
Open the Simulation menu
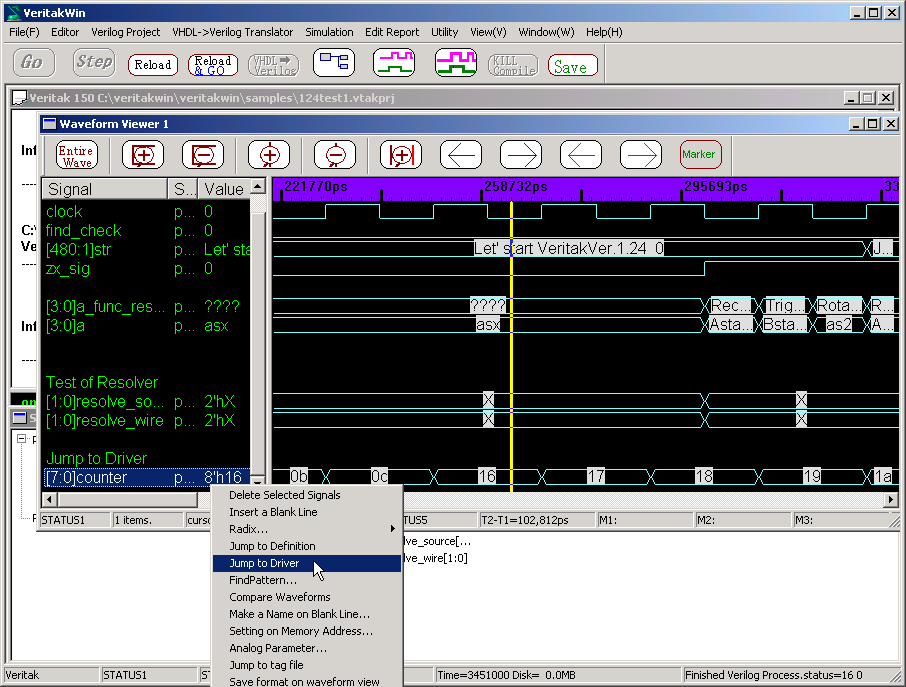click(x=329, y=32)
